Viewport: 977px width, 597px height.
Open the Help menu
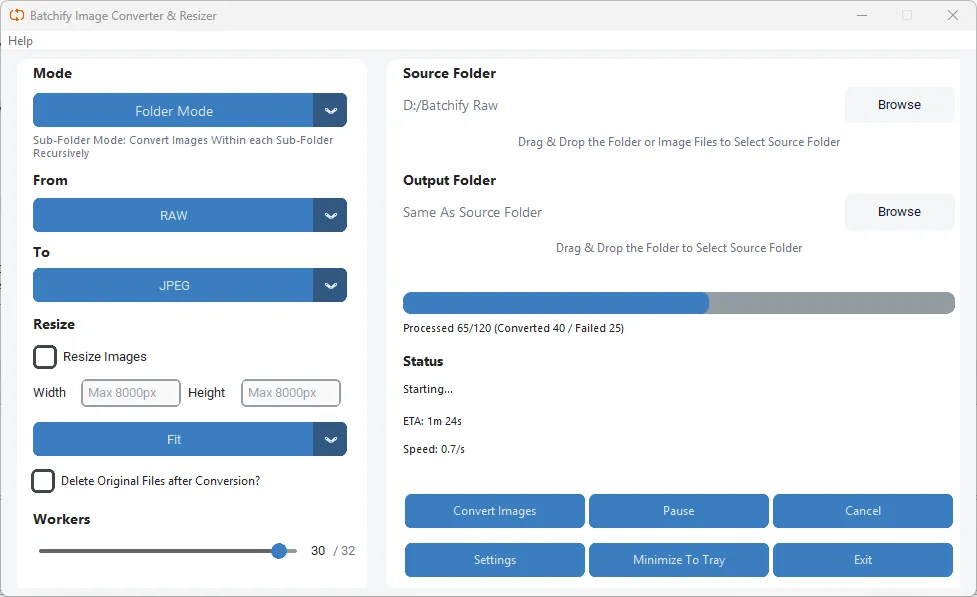tap(20, 40)
